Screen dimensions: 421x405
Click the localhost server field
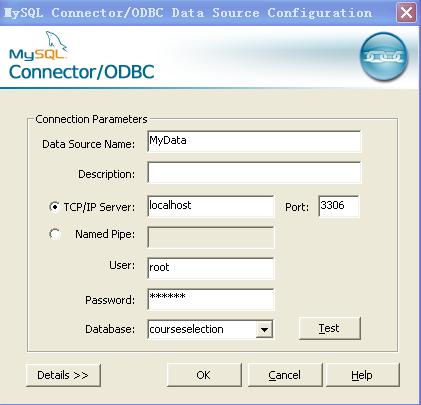coord(211,206)
